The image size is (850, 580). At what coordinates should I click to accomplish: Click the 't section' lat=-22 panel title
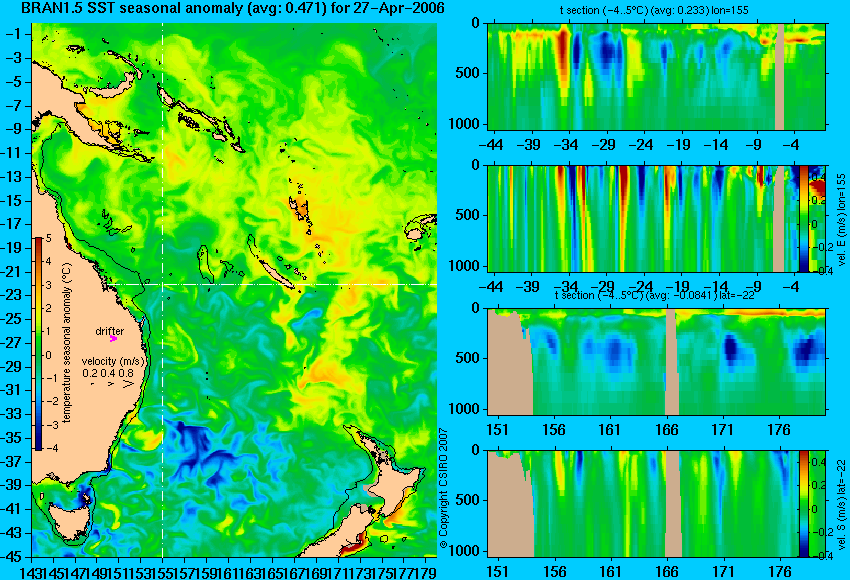point(654,295)
